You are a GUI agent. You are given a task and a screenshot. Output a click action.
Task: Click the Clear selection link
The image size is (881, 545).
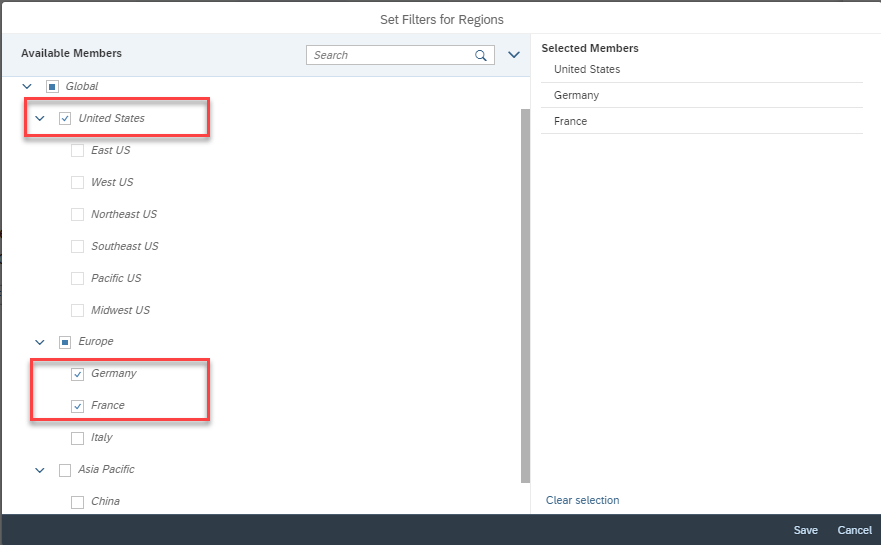tap(583, 500)
